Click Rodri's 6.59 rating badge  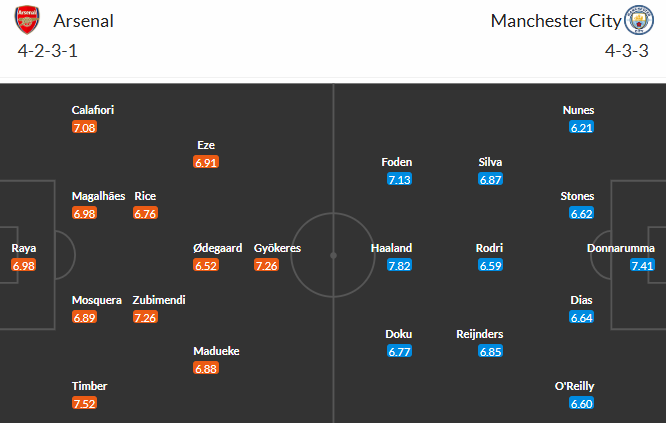click(x=490, y=265)
